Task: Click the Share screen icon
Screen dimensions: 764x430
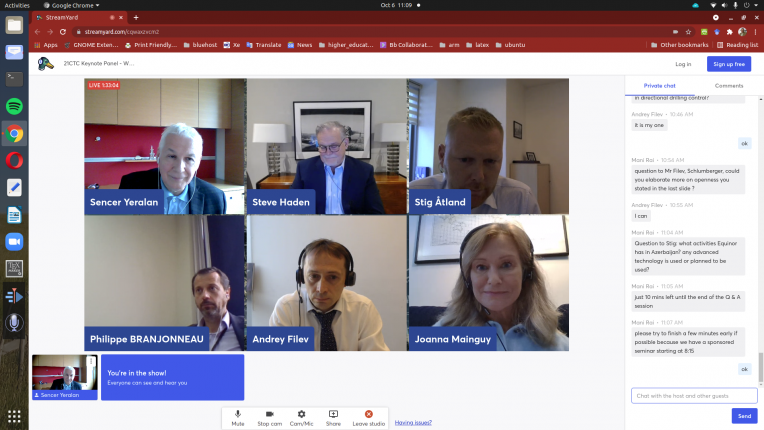Action: tap(333, 415)
